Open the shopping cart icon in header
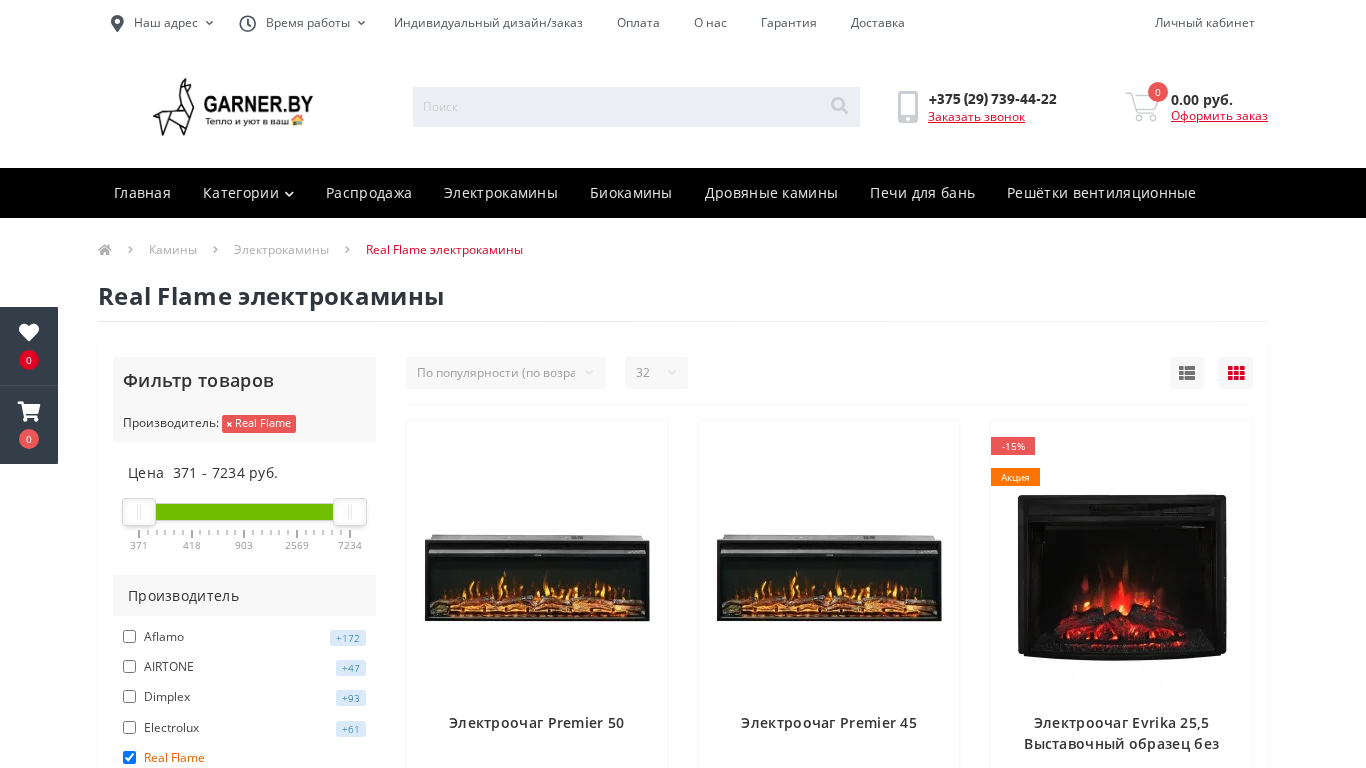1366x768 pixels. coord(1142,107)
